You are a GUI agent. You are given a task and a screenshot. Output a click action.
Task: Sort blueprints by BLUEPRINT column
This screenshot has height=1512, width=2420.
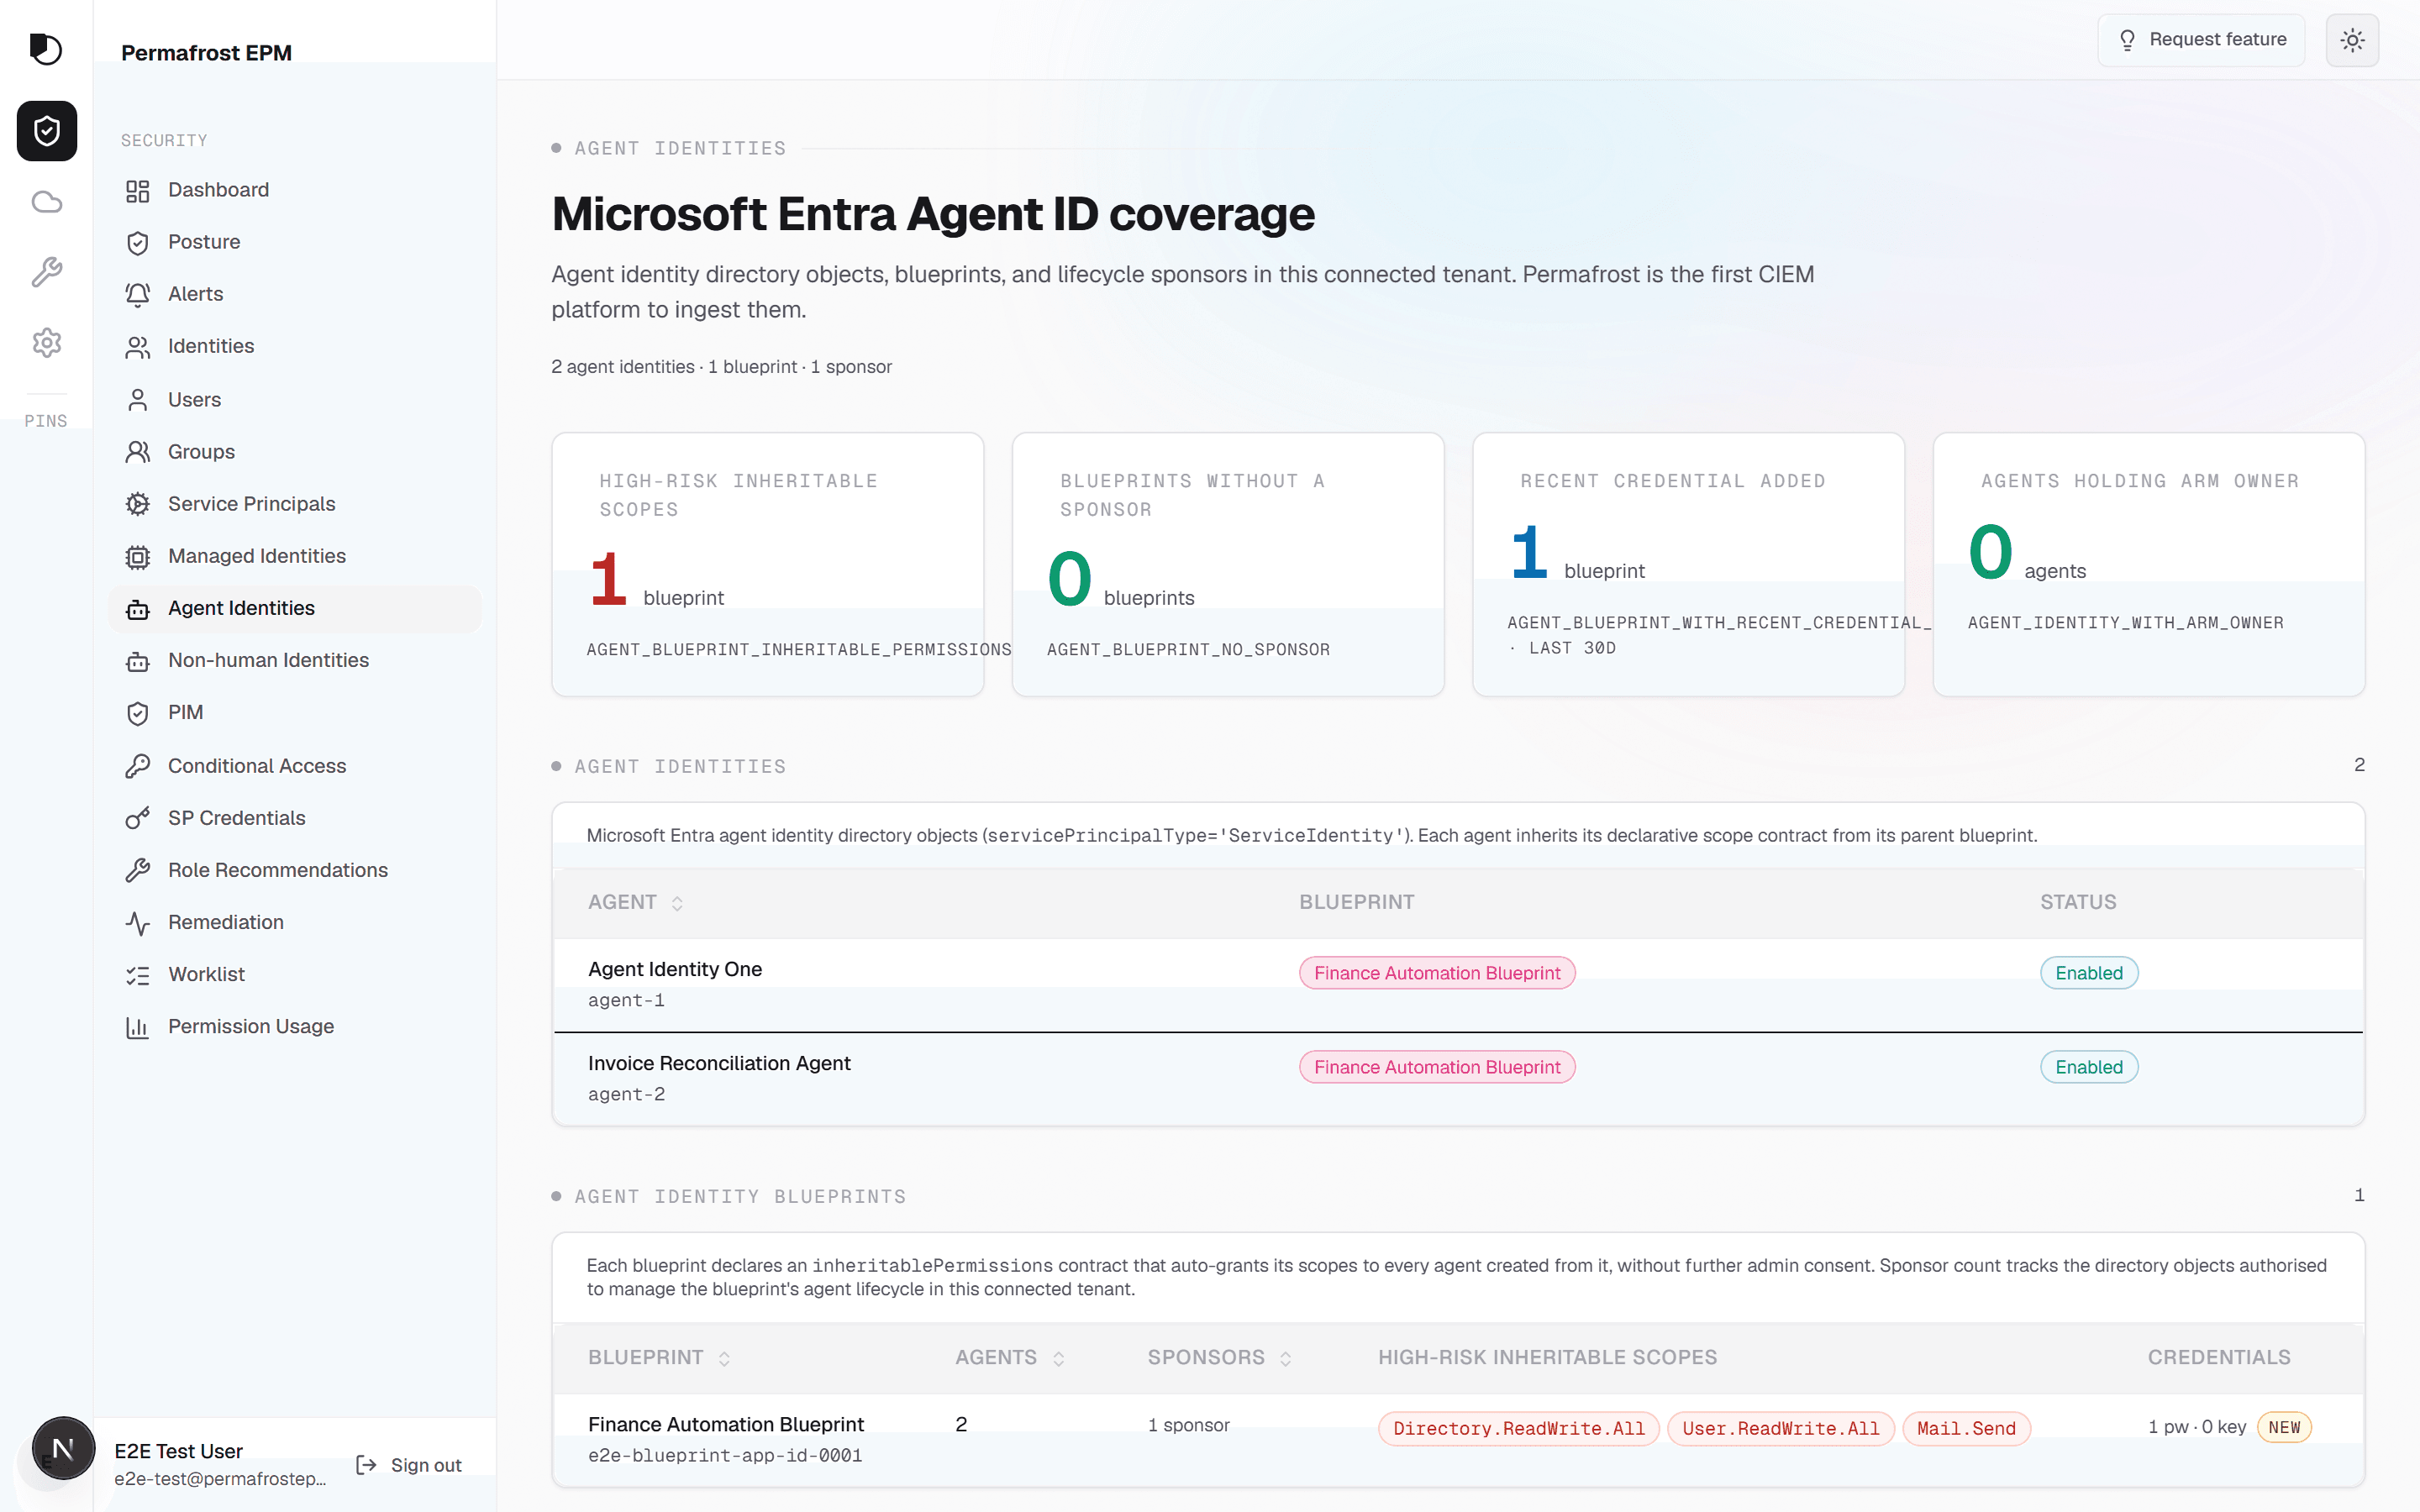coord(659,1357)
